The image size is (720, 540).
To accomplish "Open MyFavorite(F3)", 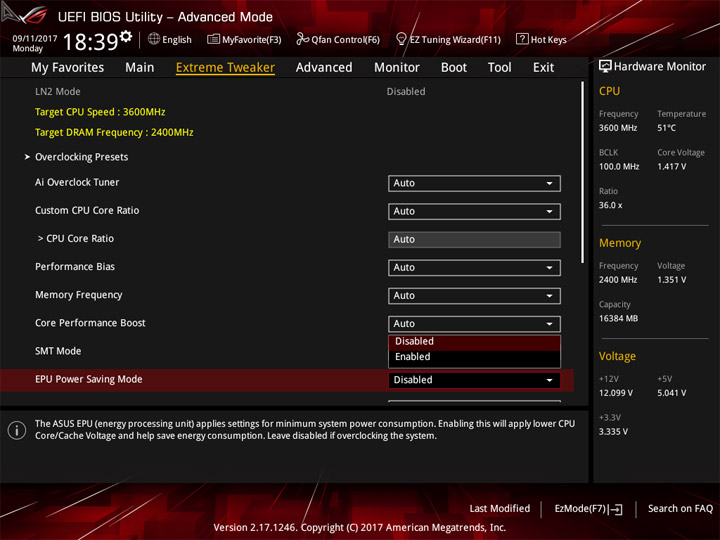I will point(244,39).
